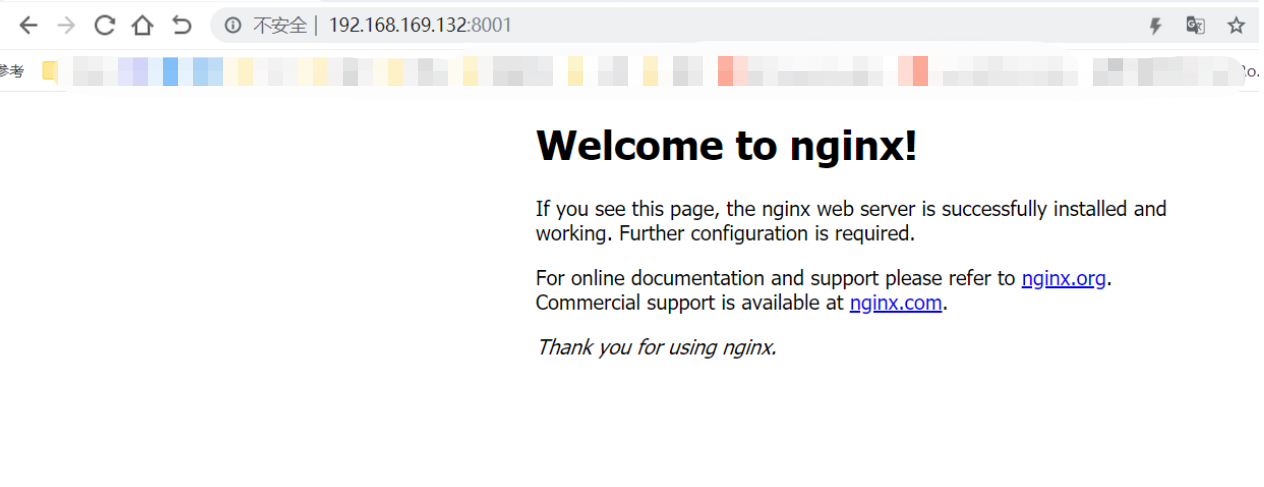Click the "Welcome to nginx!" heading
Screen dimensions: 1264x487
pos(727,146)
